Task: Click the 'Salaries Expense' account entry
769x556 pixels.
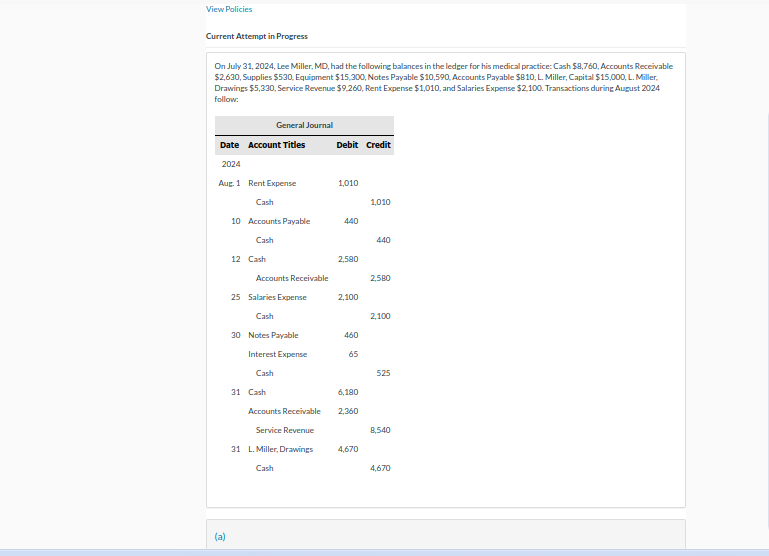Action: [x=277, y=298]
